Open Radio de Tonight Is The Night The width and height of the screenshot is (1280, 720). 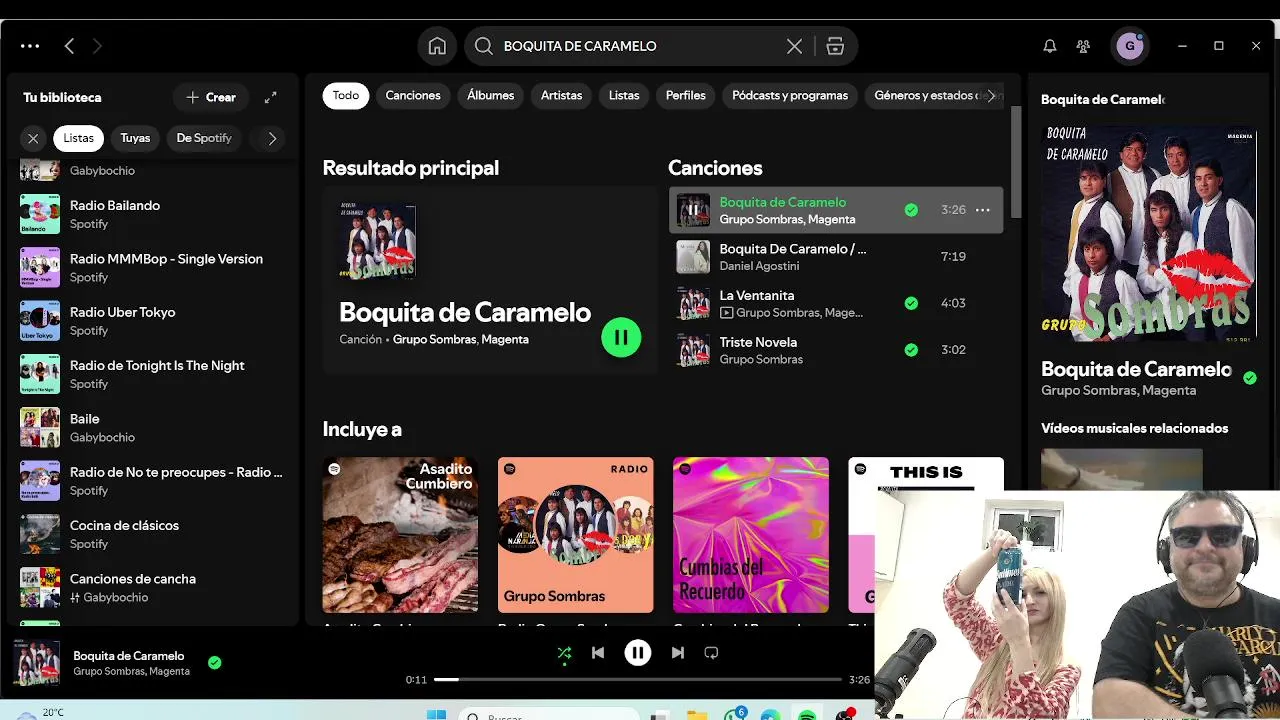click(x=152, y=374)
